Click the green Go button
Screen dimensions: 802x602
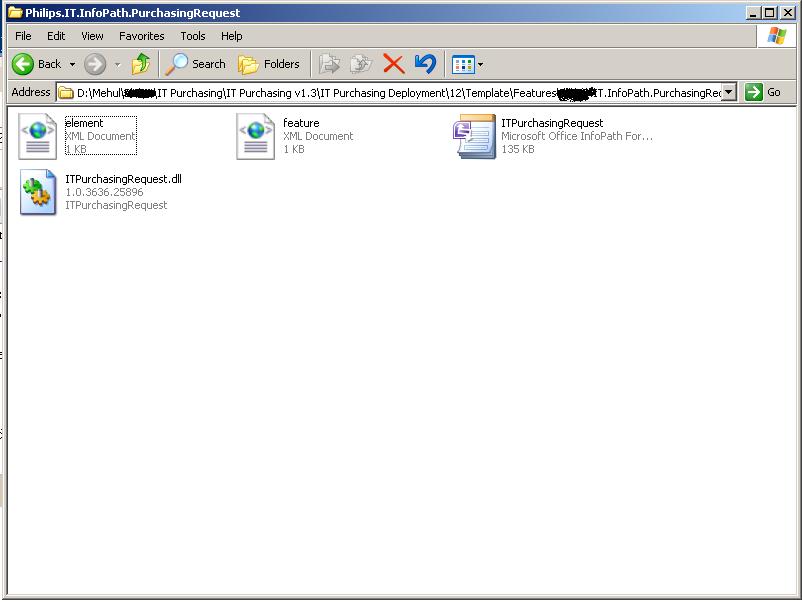[x=763, y=92]
